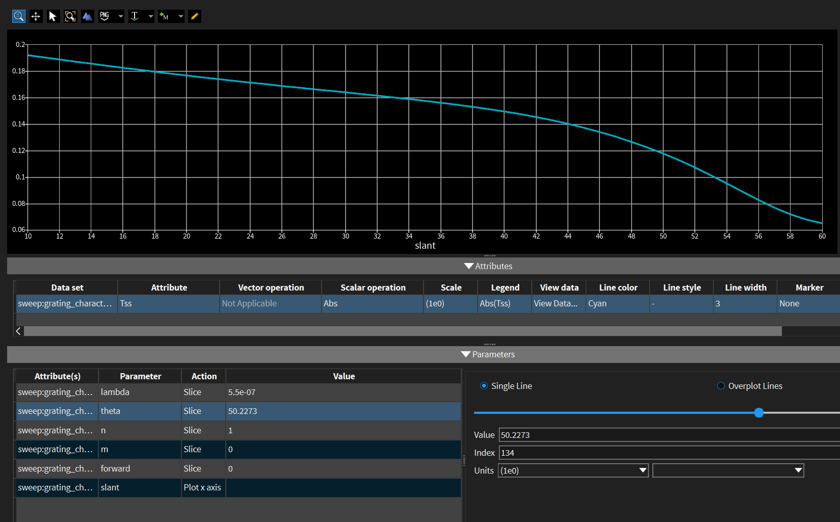This screenshot has width=840, height=522.
Task: Click the Abs scalar operation cell
Action: (372, 303)
